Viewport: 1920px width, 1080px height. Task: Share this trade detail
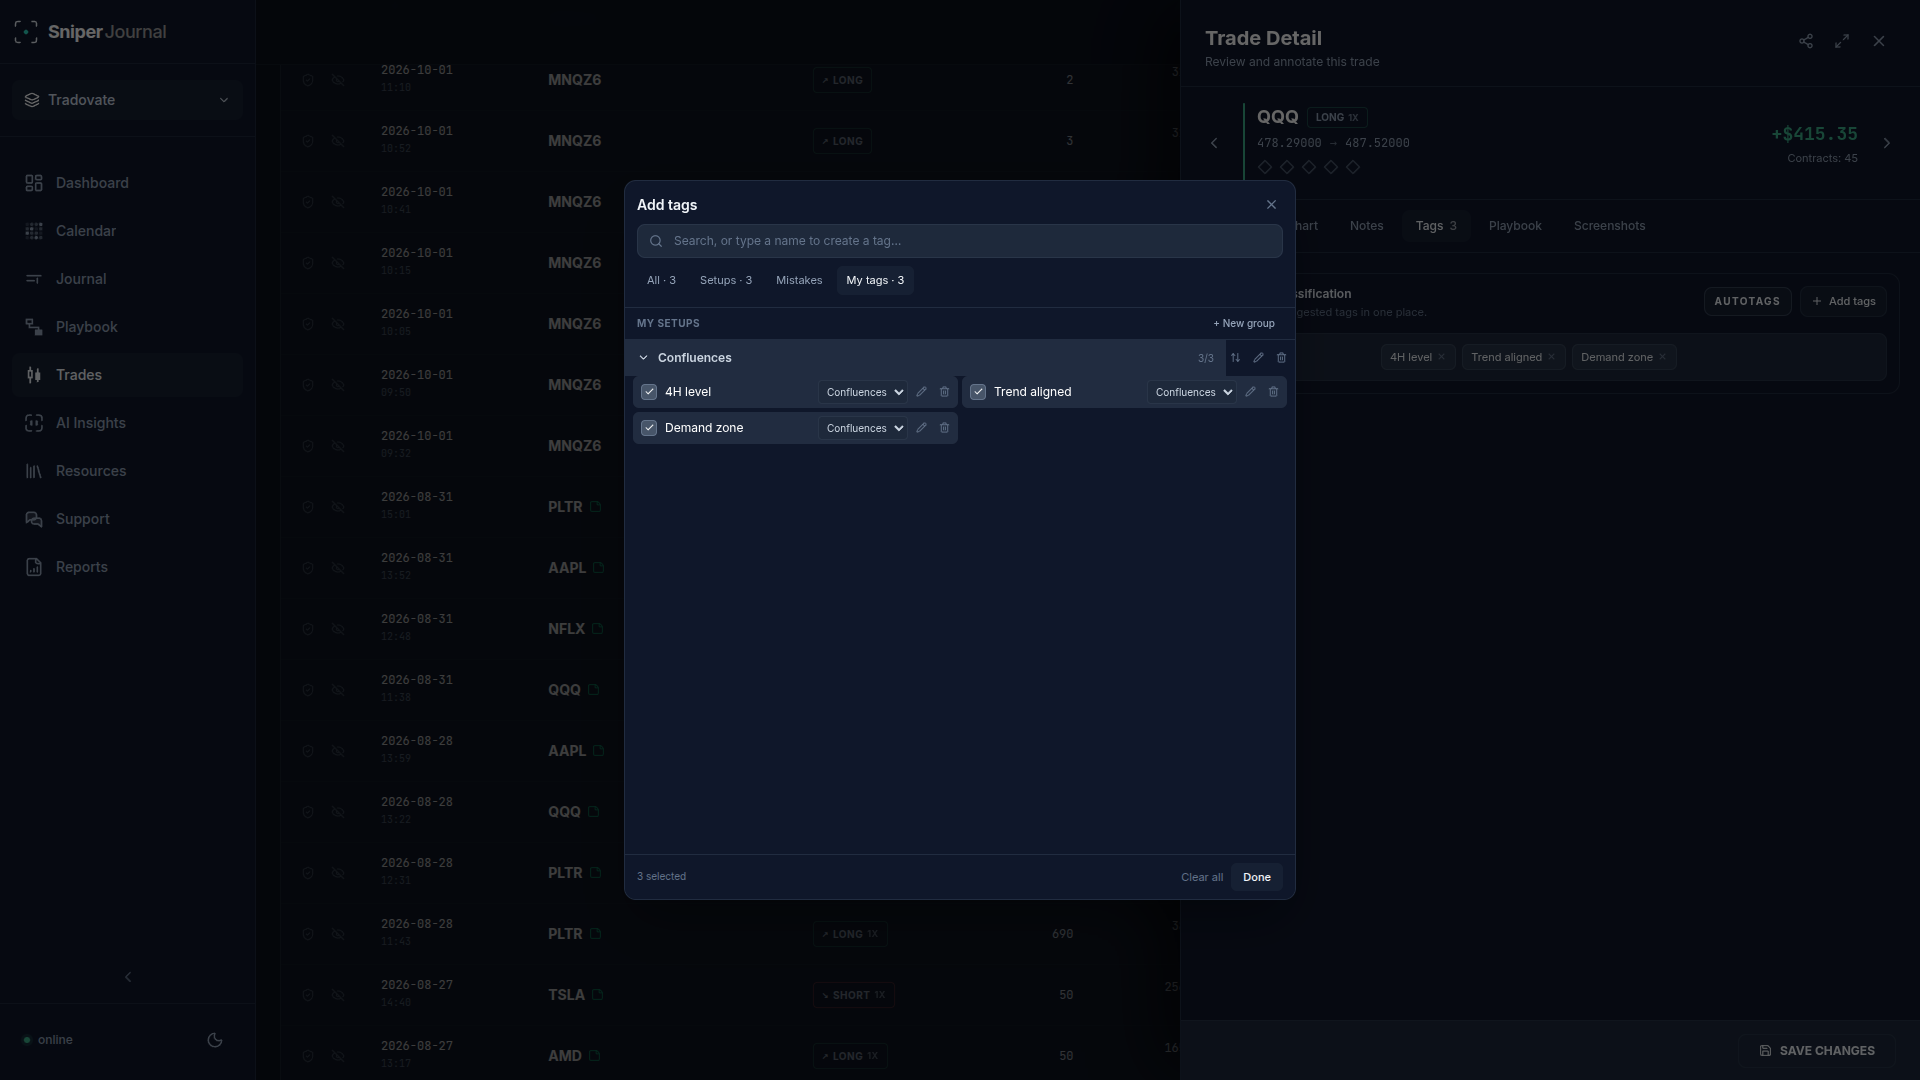point(1806,41)
